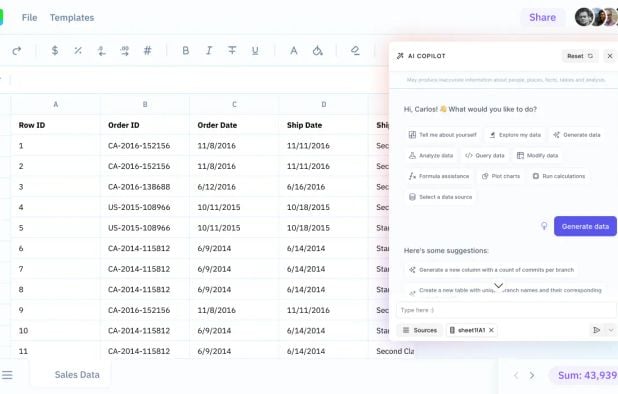This screenshot has width=618, height=394.
Task: Expand suggestions with down chevron
Action: click(x=499, y=285)
